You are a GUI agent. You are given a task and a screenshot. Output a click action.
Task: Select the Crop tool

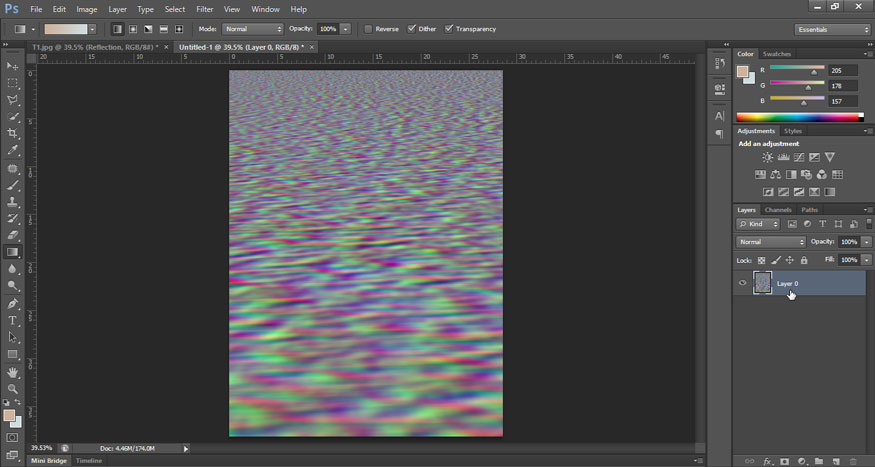tap(13, 134)
